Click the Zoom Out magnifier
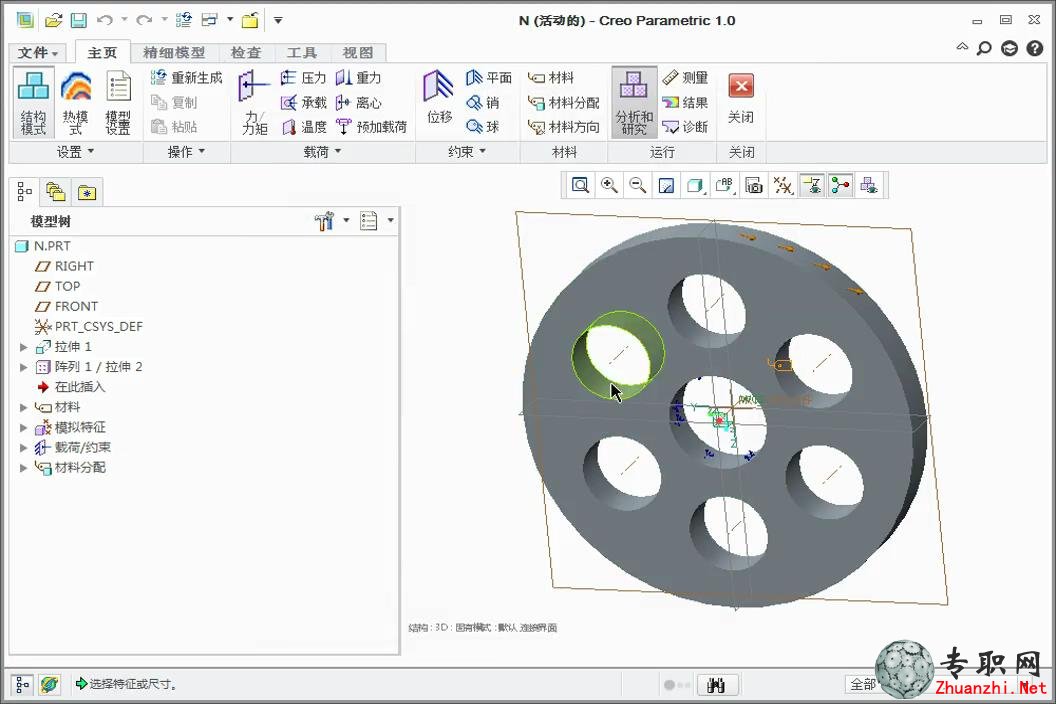The image size is (1056, 704). (x=638, y=185)
